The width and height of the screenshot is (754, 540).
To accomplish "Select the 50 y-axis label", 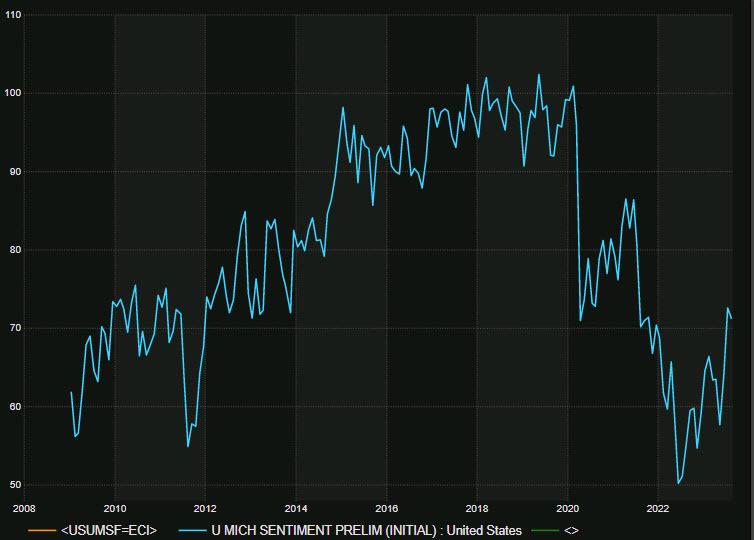I will tap(15, 485).
